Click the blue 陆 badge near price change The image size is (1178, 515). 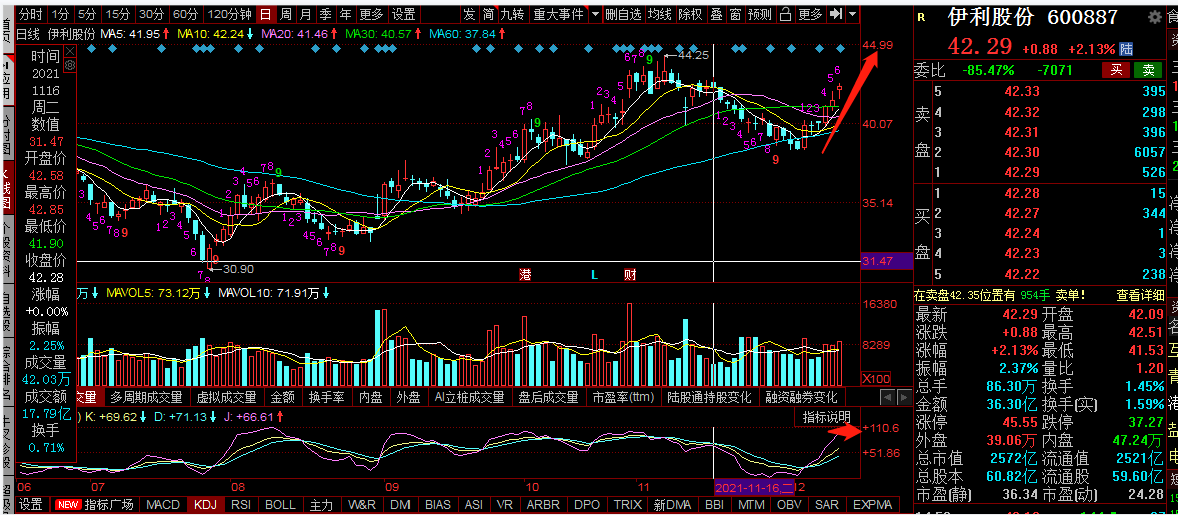click(1126, 49)
